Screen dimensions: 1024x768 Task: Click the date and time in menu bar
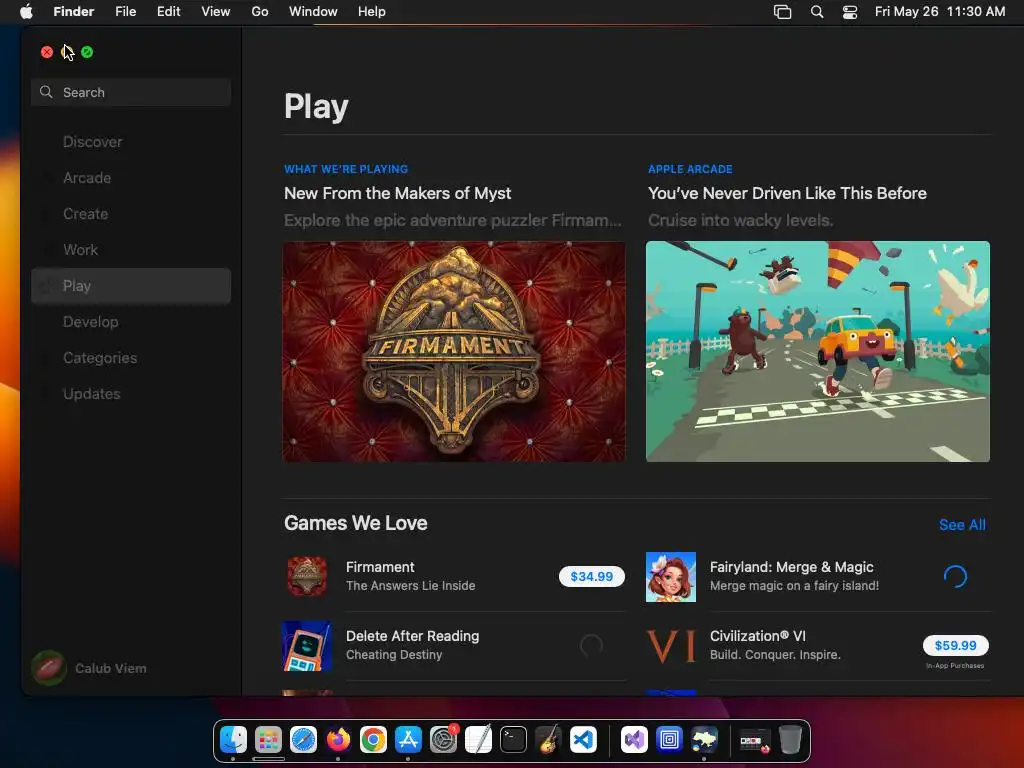click(x=940, y=12)
